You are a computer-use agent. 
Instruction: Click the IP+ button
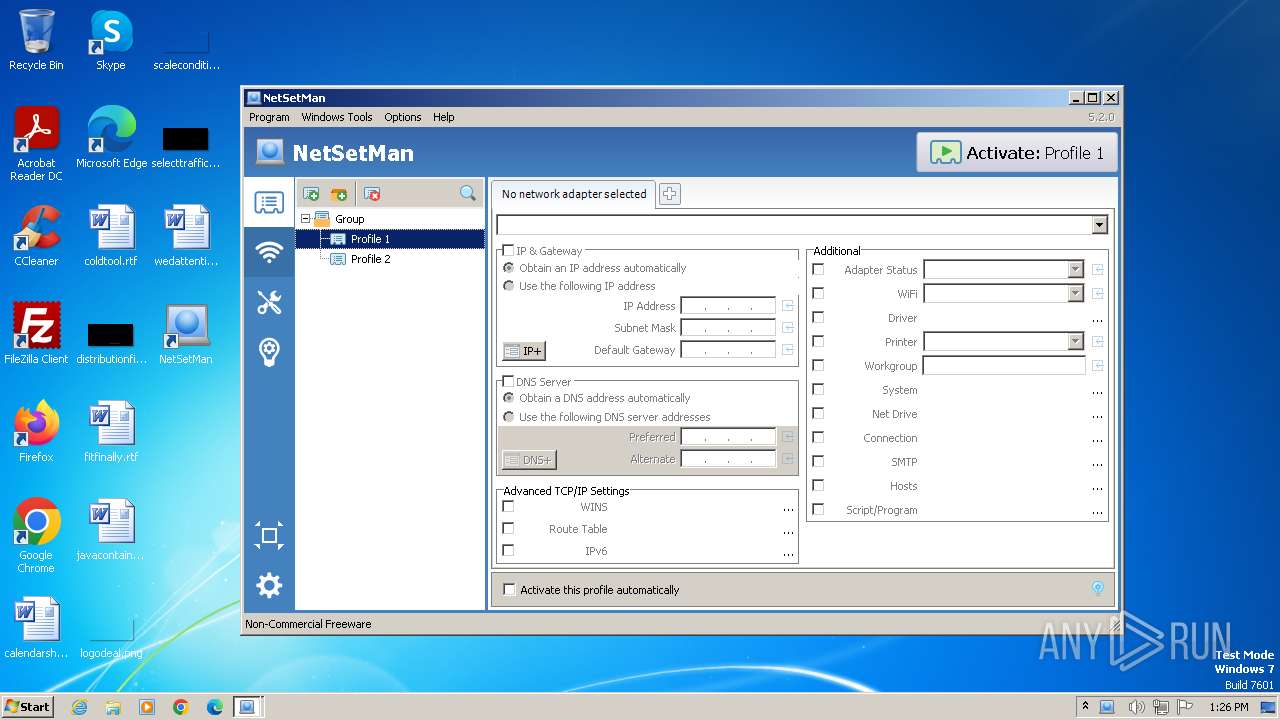524,351
